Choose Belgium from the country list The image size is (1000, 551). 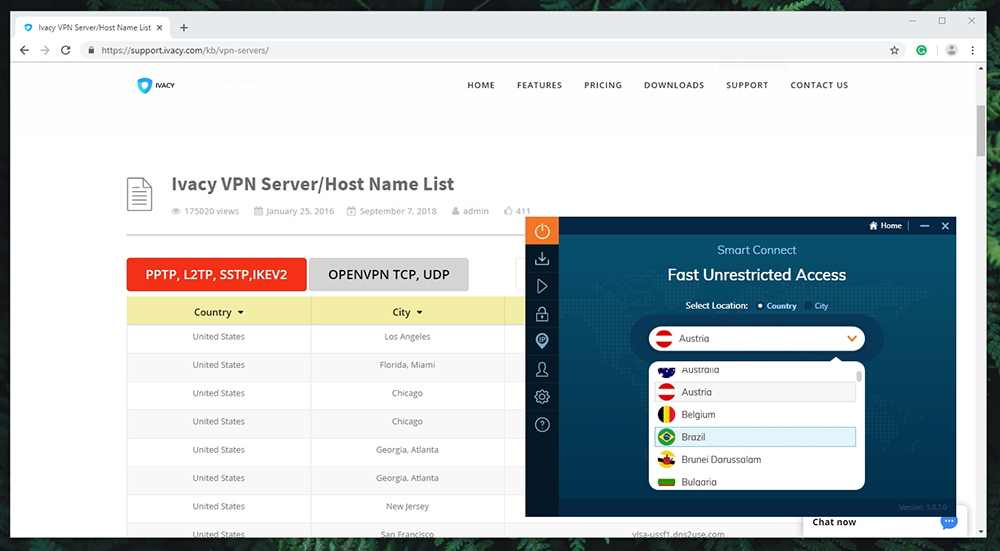coord(755,415)
